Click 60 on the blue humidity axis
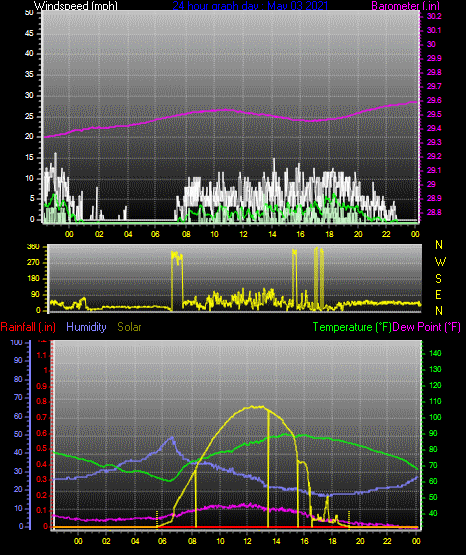466x555 pixels. (x=18, y=417)
